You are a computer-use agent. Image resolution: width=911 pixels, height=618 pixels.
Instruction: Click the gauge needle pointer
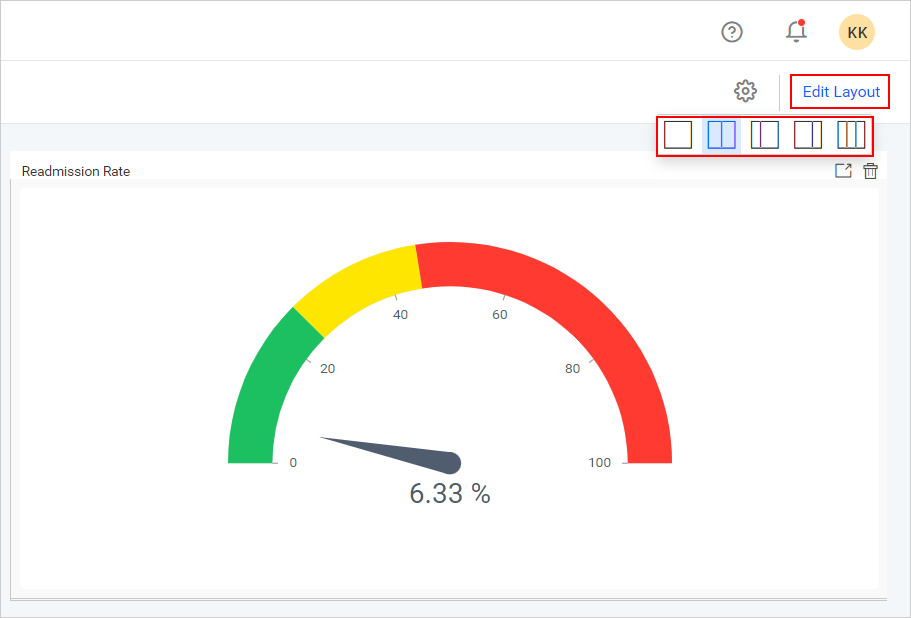pyautogui.click(x=400, y=452)
